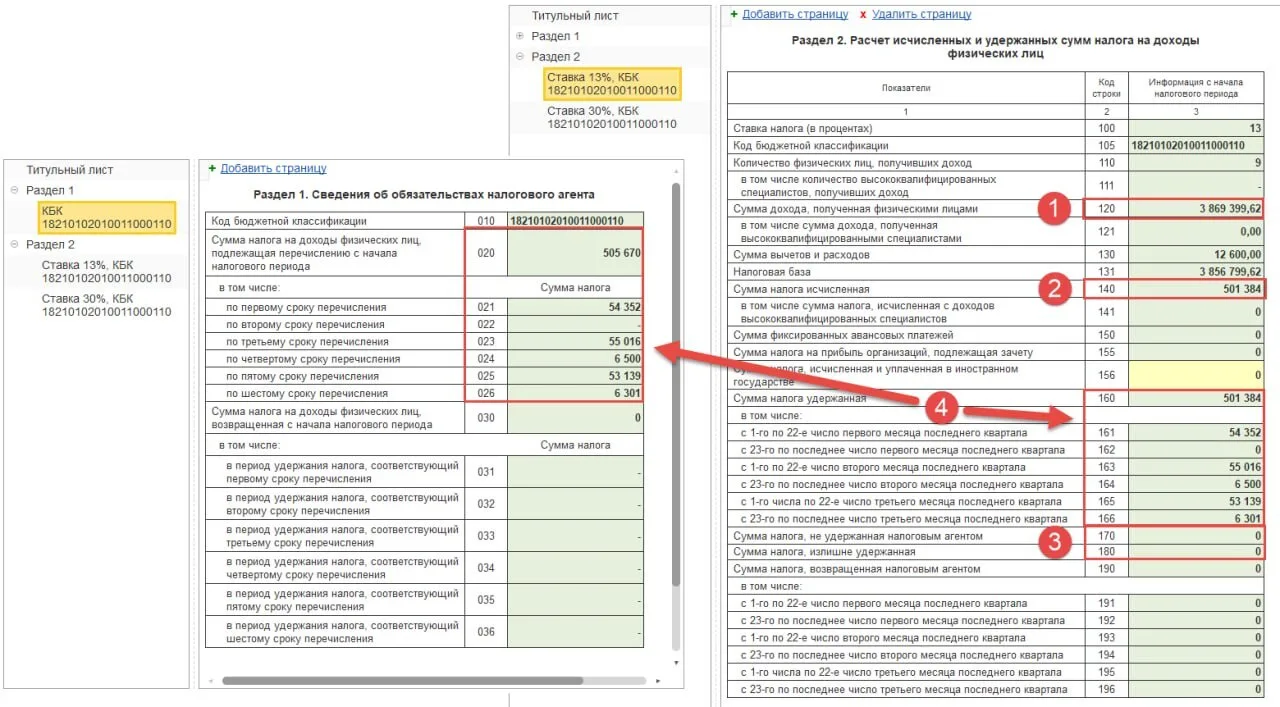Select Ставка 30% node in the tree beside the Раздел 1 form
1280x707 pixels.
(107, 305)
